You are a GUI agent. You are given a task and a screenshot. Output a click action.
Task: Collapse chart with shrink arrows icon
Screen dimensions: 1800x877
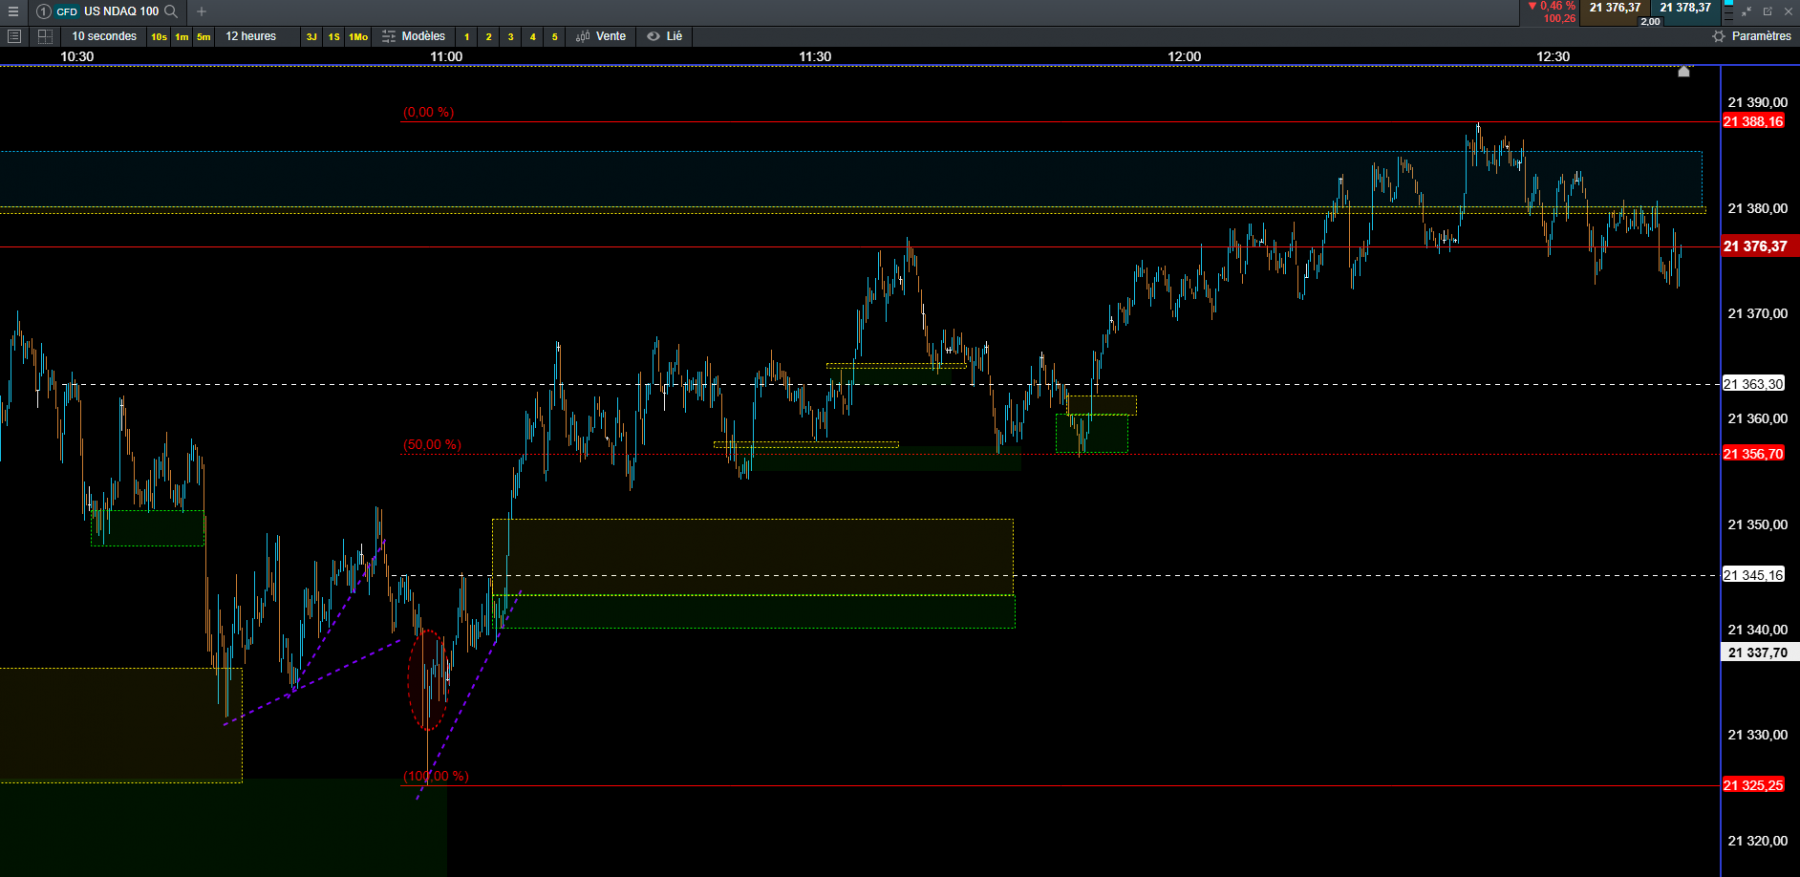pyautogui.click(x=1746, y=11)
